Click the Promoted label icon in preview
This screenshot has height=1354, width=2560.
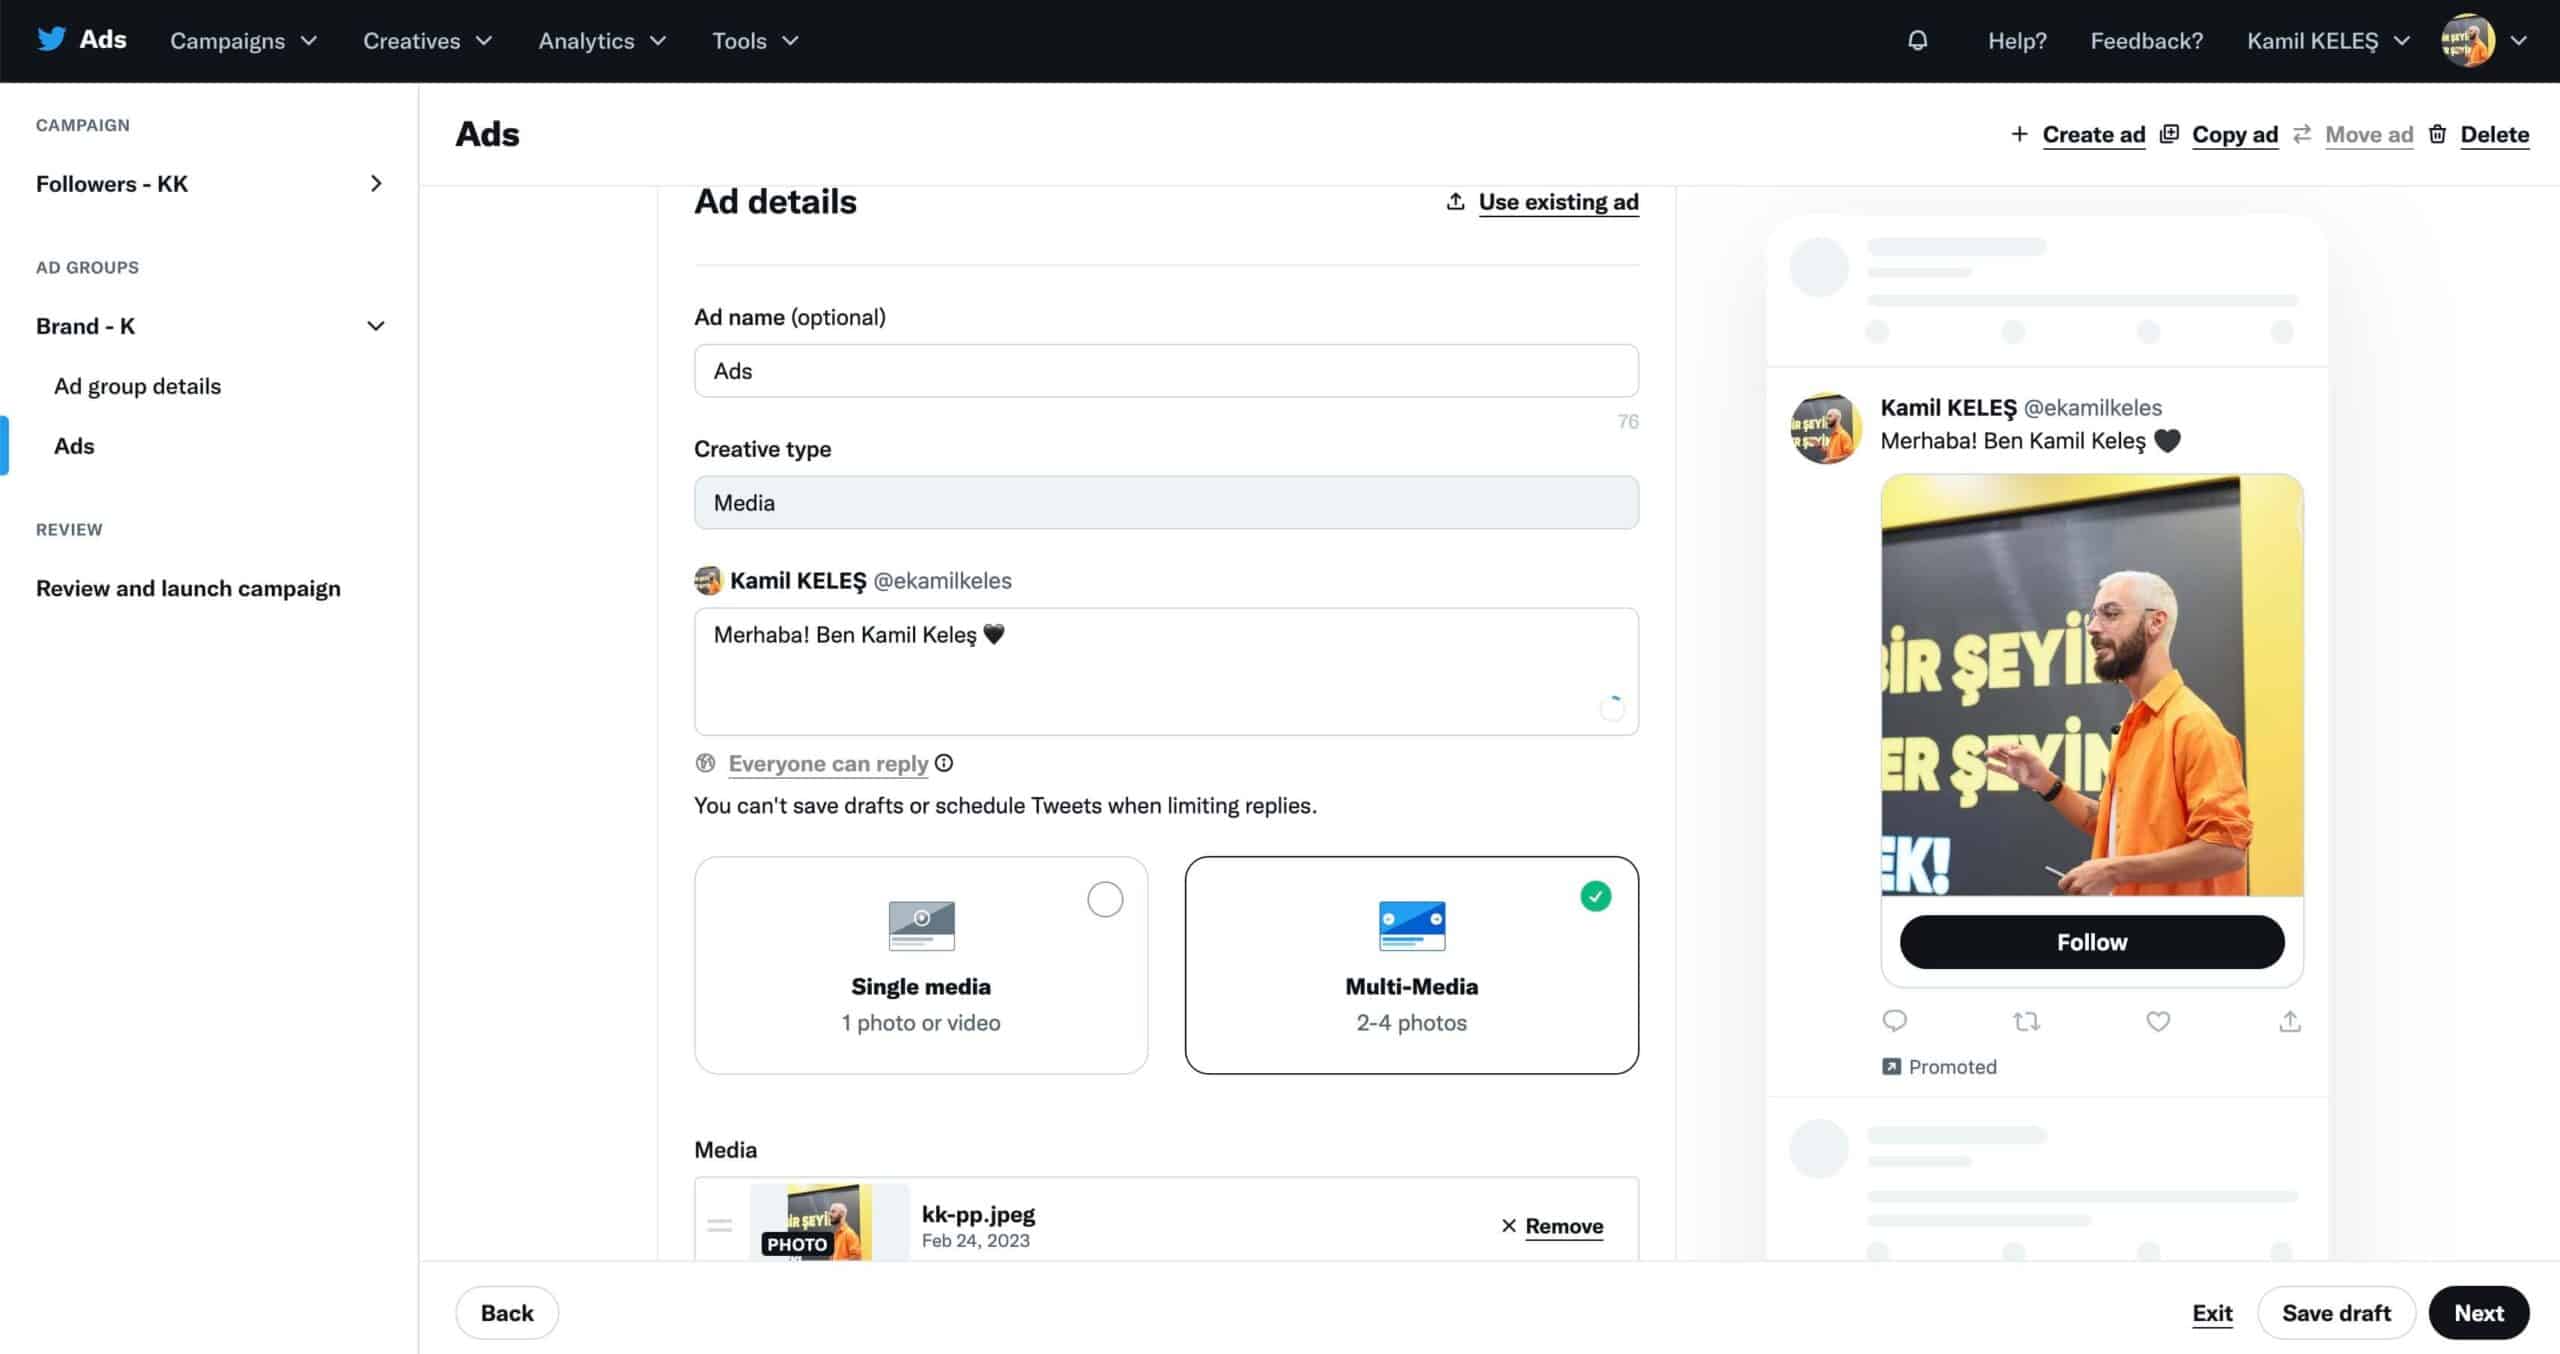(1890, 1066)
